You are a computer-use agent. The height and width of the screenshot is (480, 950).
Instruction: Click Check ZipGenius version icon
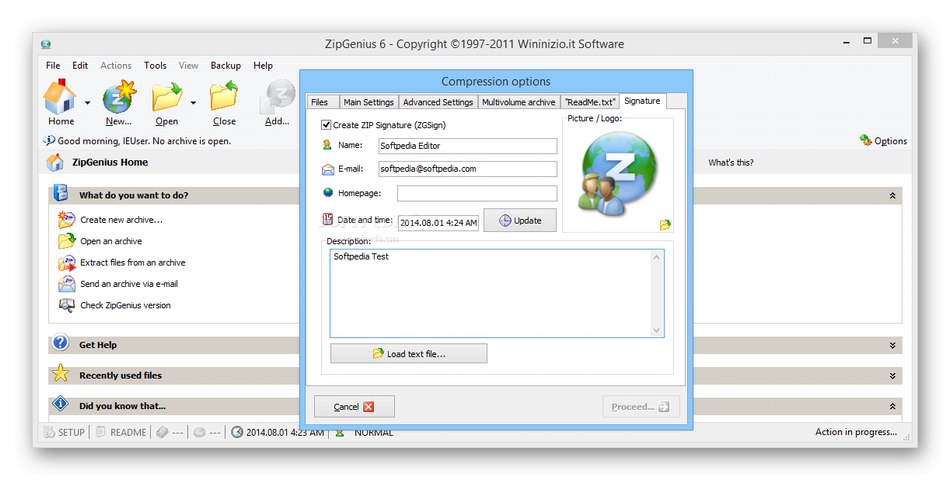point(66,305)
